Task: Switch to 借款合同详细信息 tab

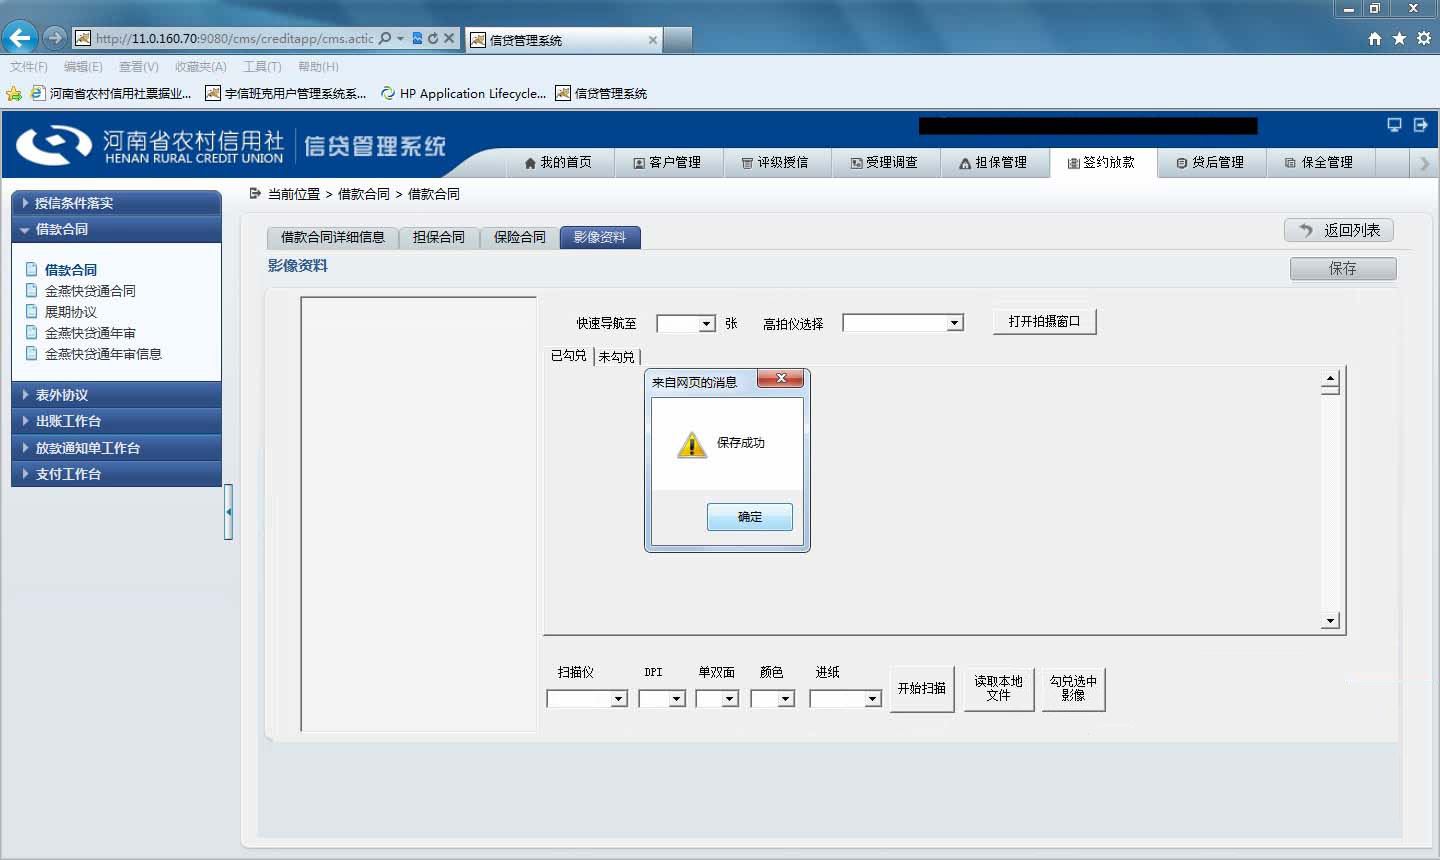Action: (x=333, y=237)
